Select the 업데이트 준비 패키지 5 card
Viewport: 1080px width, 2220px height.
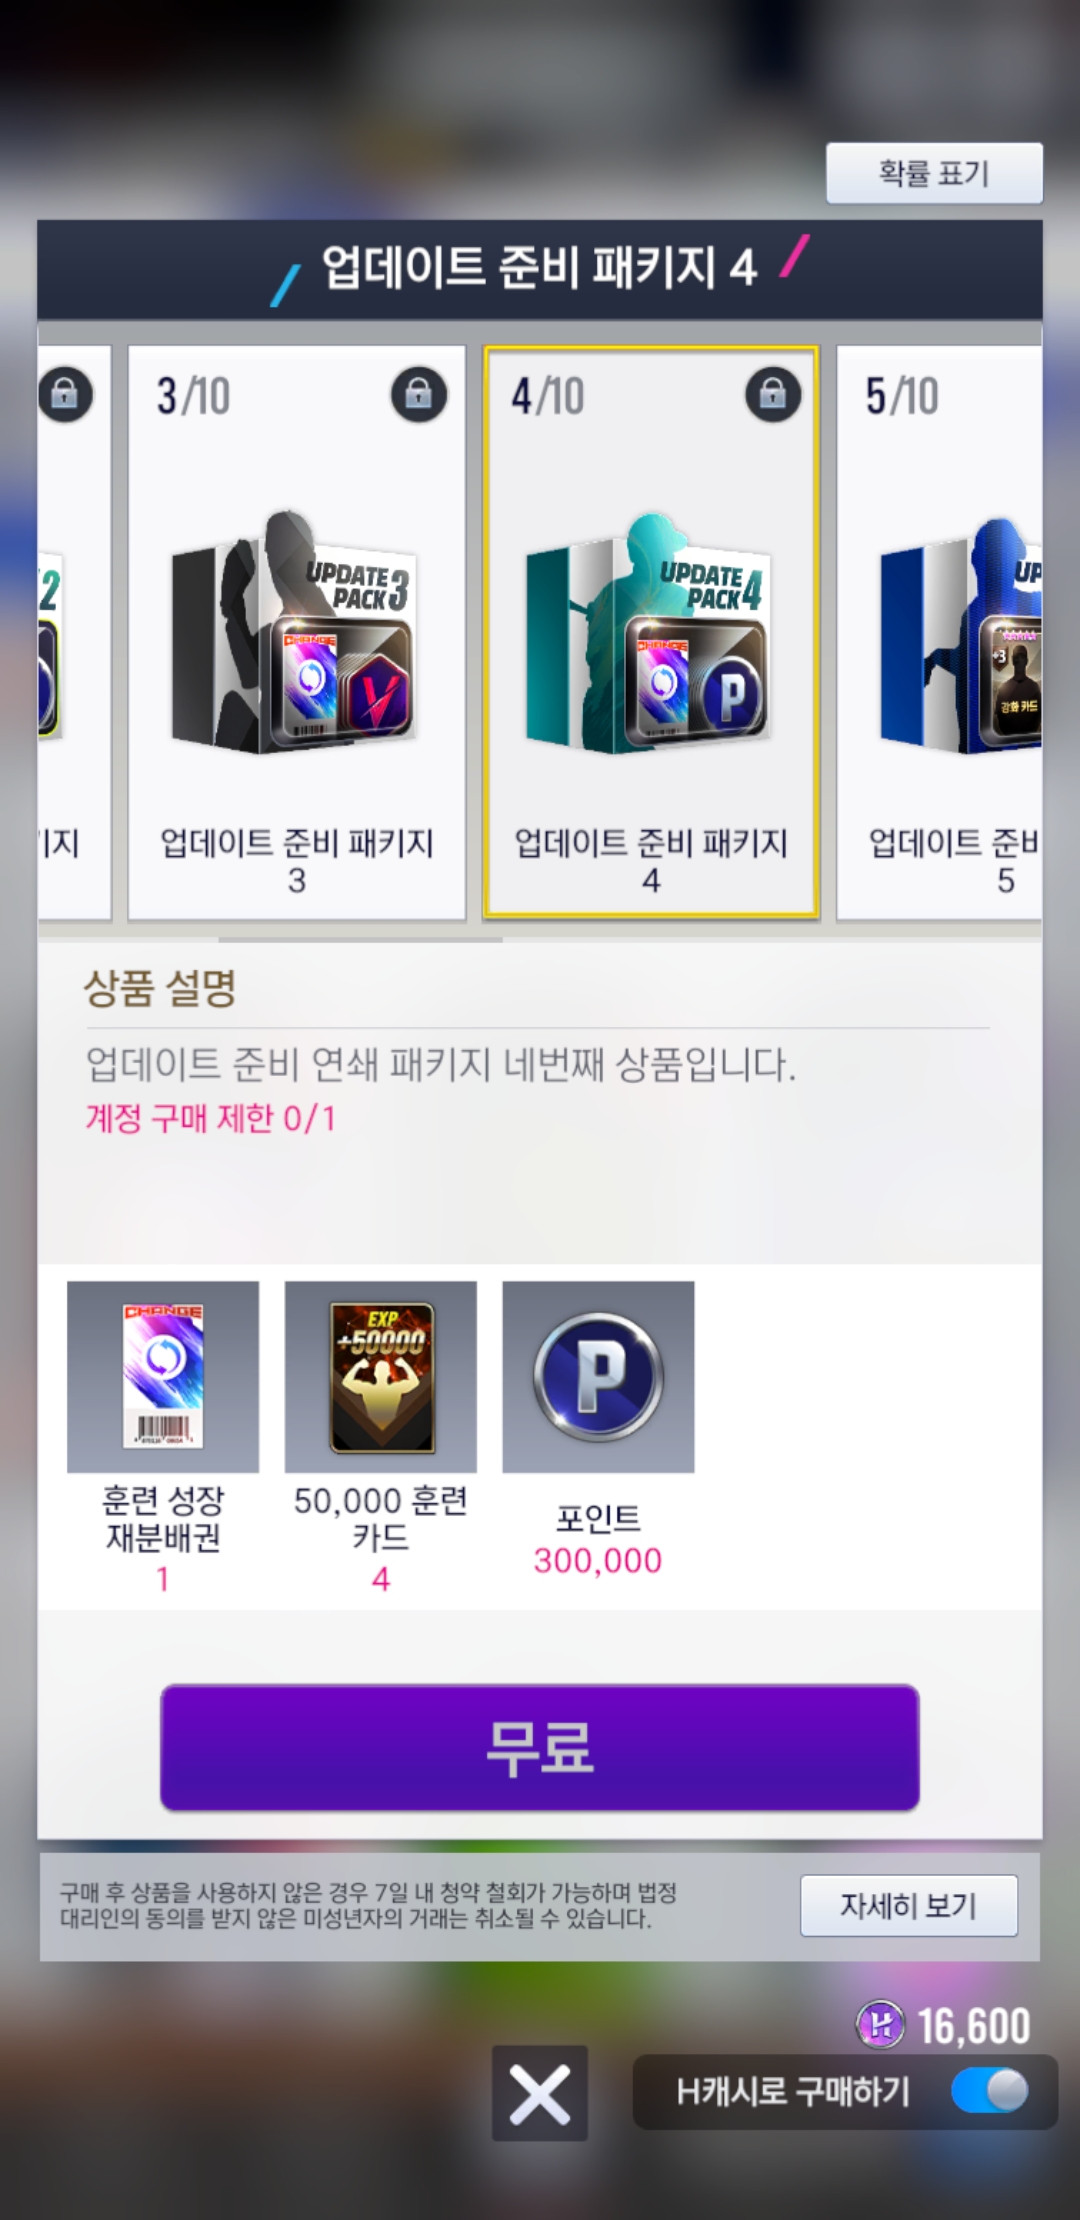(x=940, y=632)
